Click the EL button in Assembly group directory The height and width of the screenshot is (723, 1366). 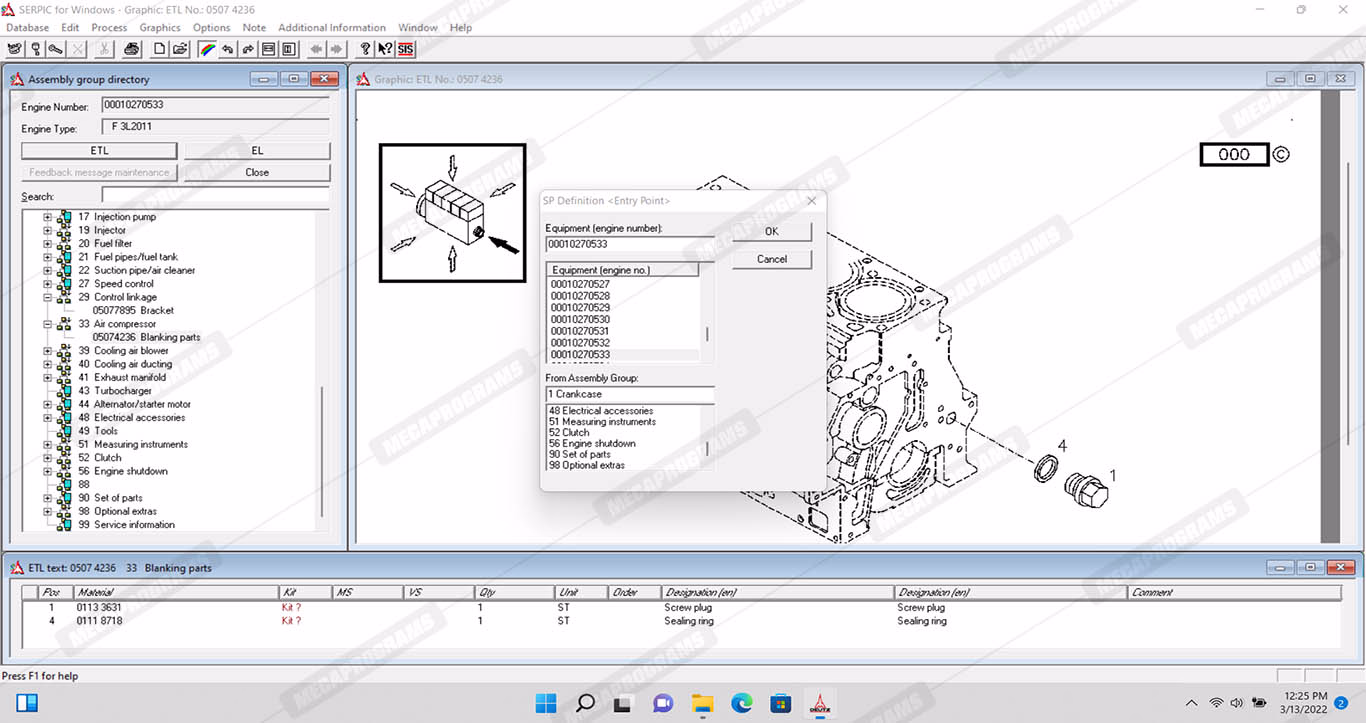click(x=257, y=151)
